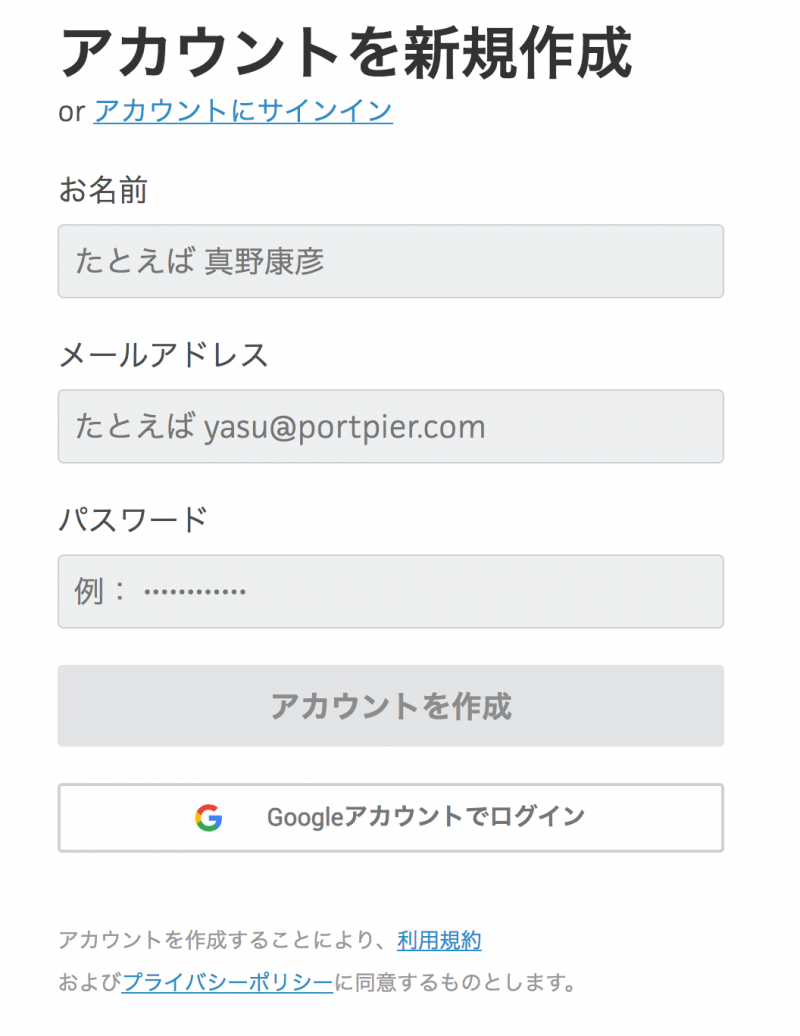The width and height of the screenshot is (800, 1036).
Task: Select the メールアドレス input field
Action: pos(390,426)
